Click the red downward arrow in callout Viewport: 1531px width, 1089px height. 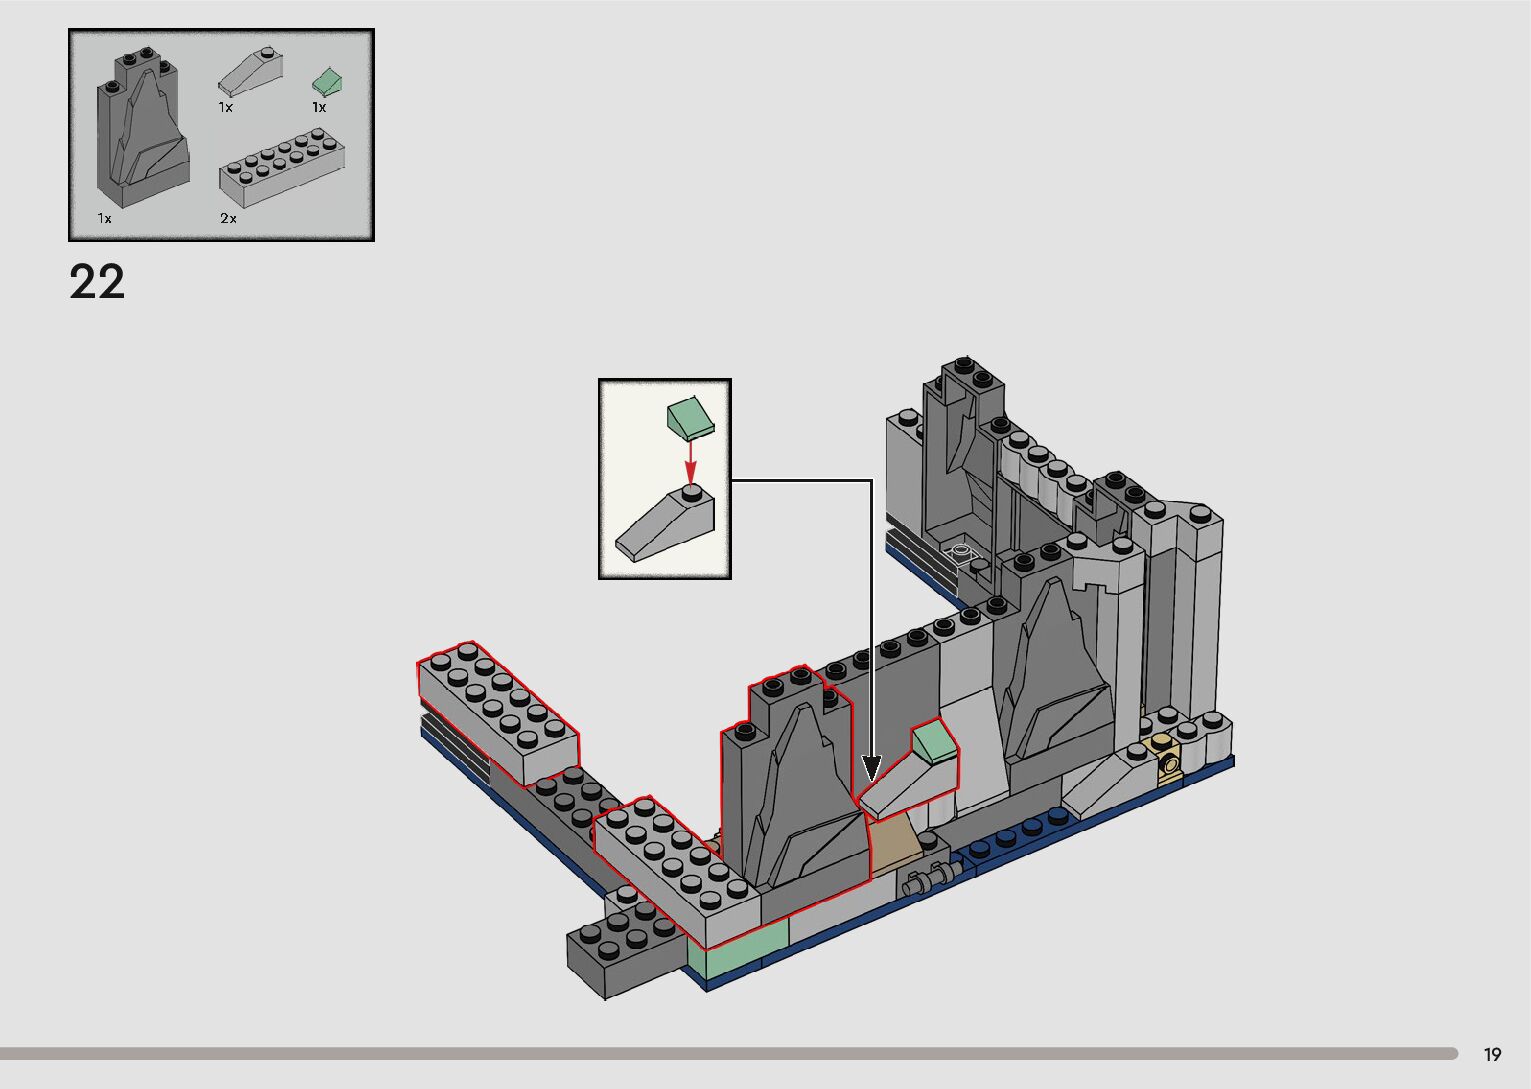point(690,462)
